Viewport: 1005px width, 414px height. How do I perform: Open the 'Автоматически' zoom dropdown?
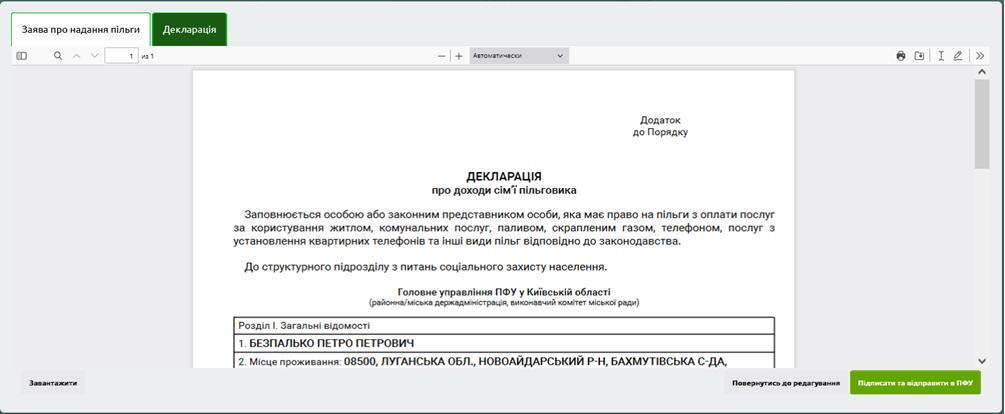(518, 56)
